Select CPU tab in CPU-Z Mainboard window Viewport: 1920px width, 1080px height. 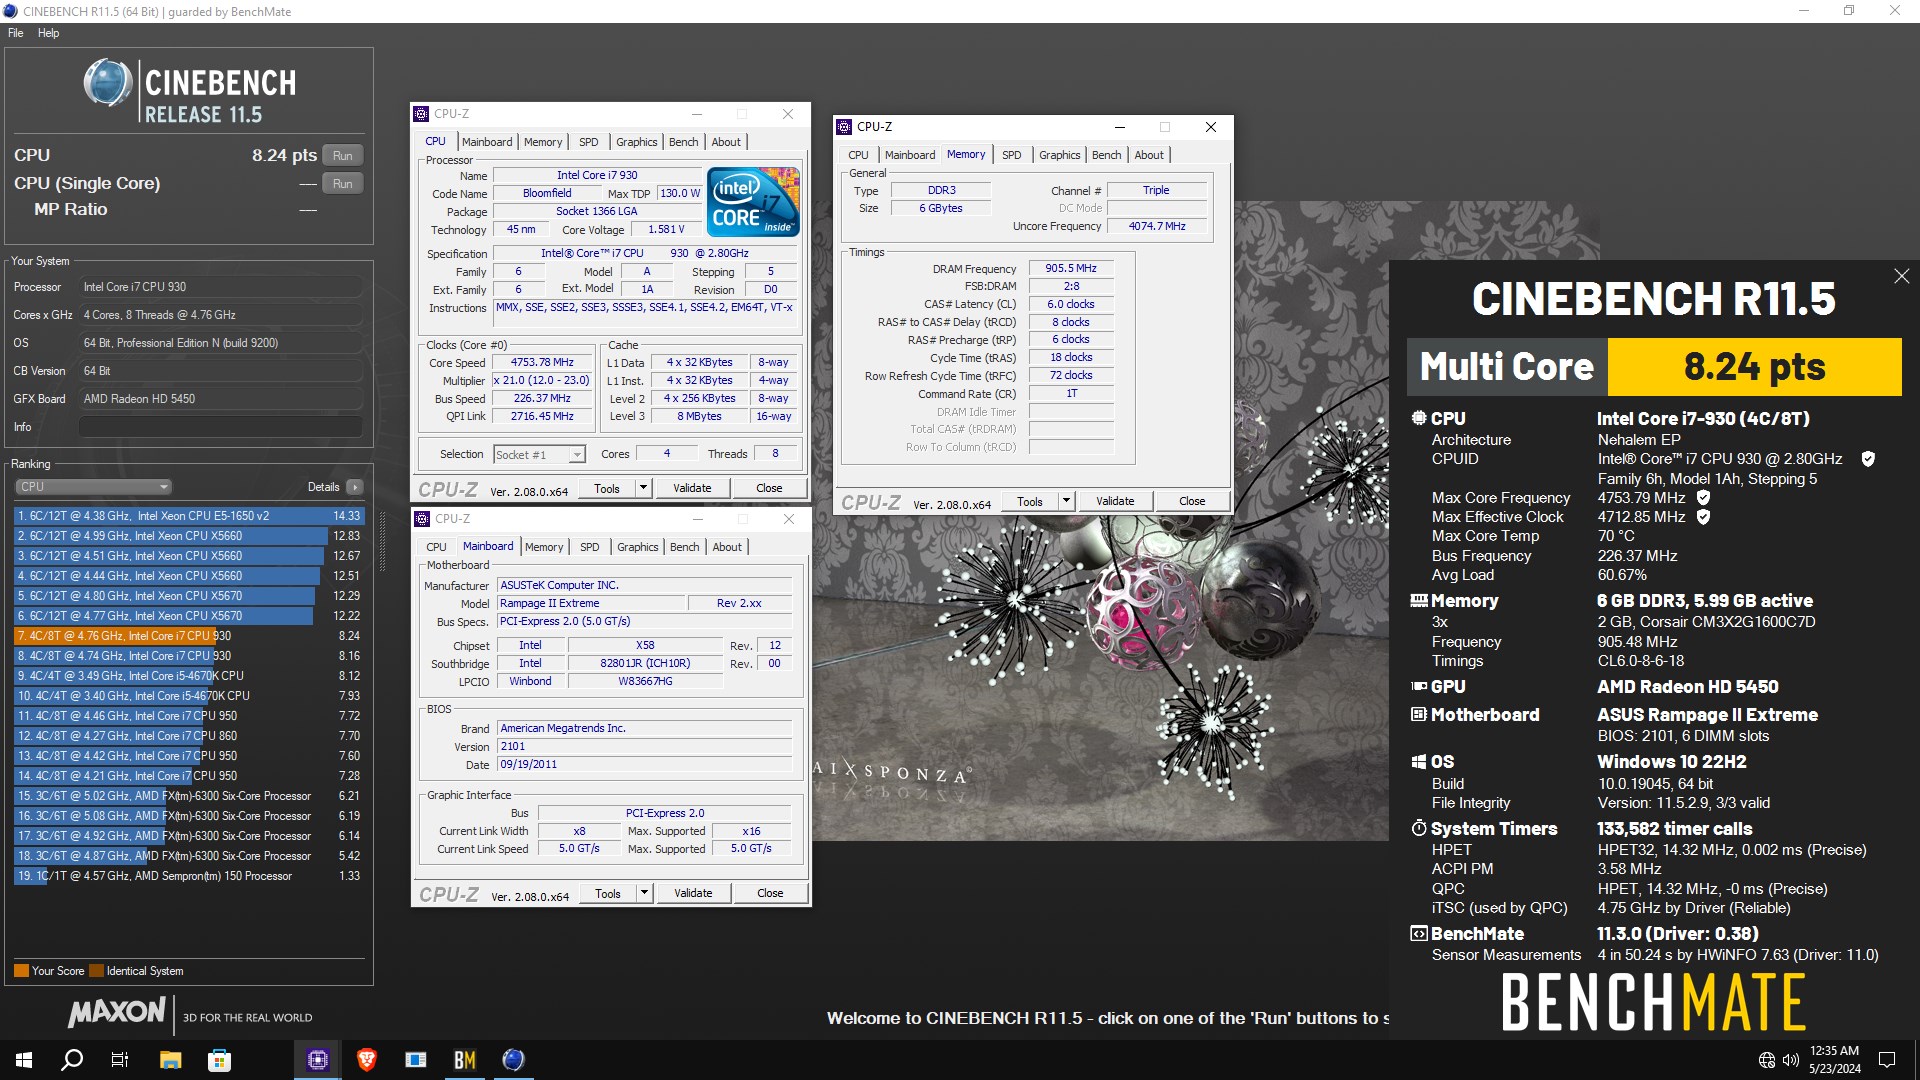pyautogui.click(x=437, y=547)
